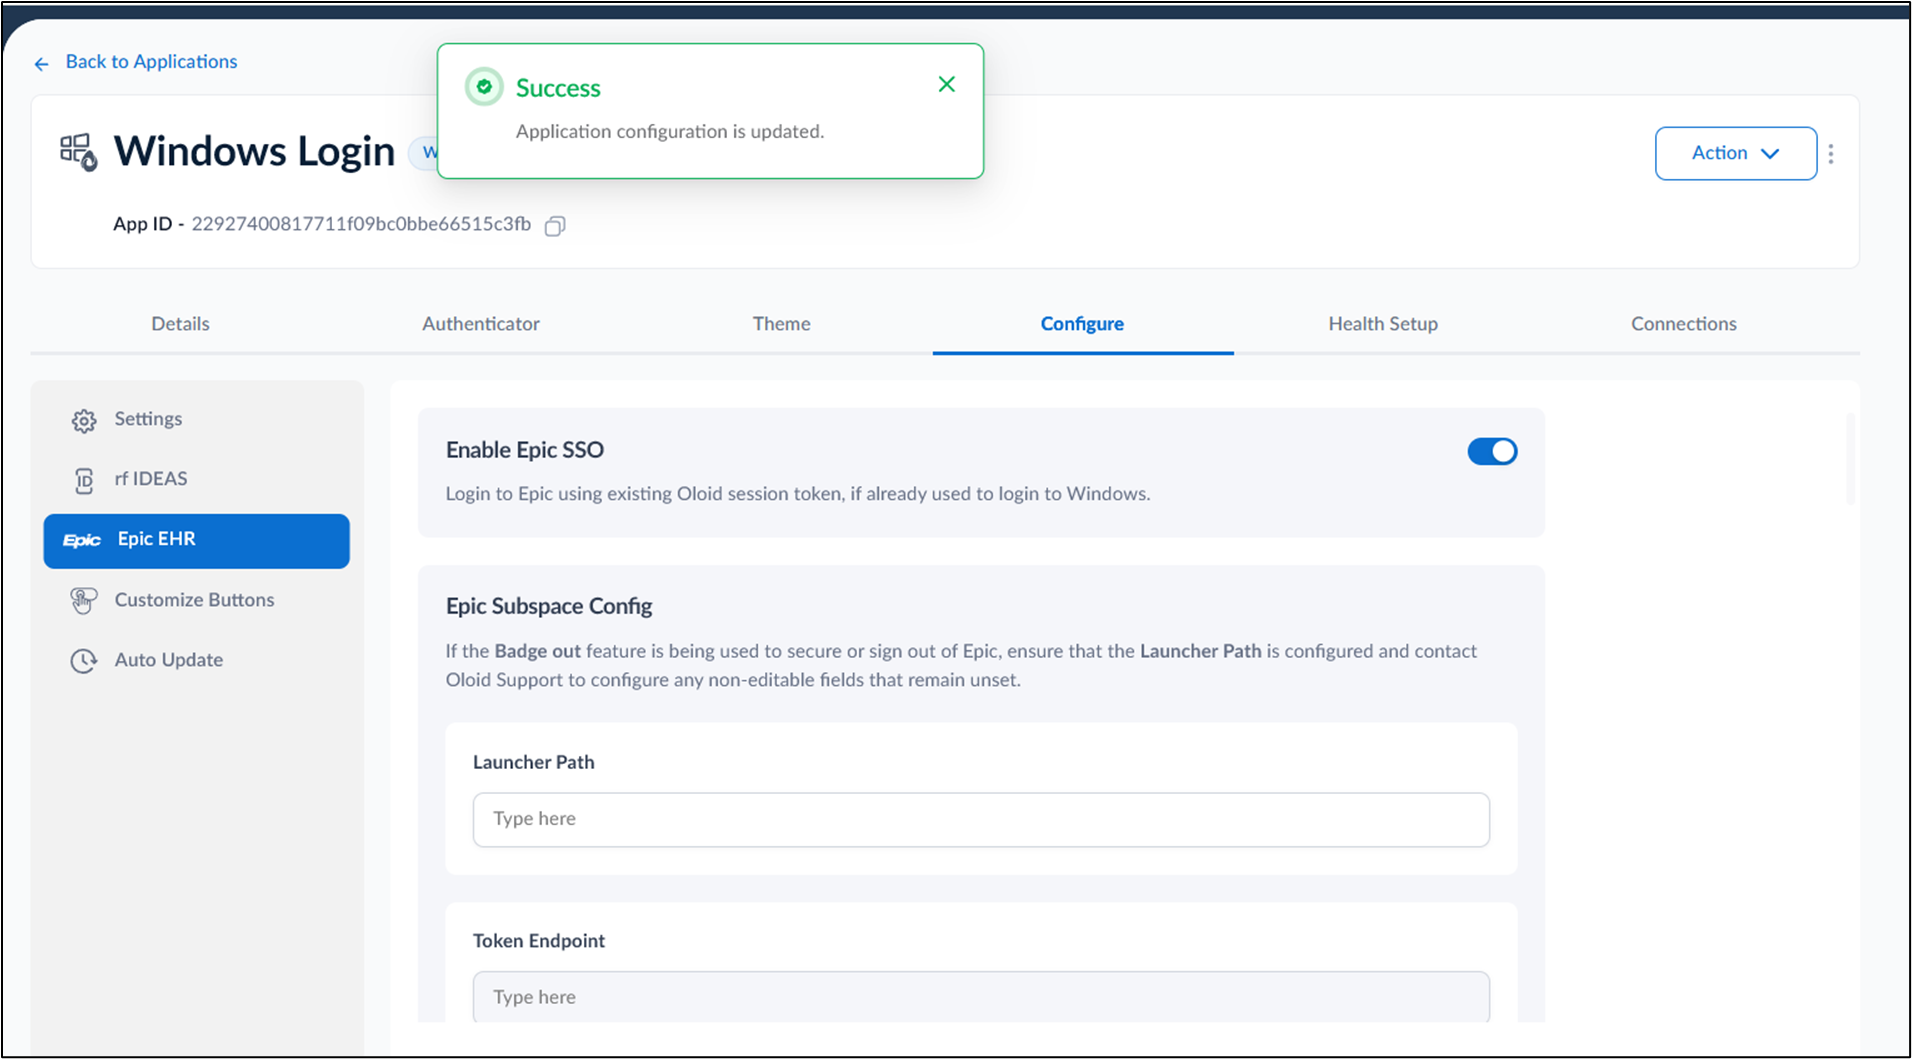Click the configuration panel vertical scrollbar
This screenshot has width=1912, height=1059.
point(1850,460)
